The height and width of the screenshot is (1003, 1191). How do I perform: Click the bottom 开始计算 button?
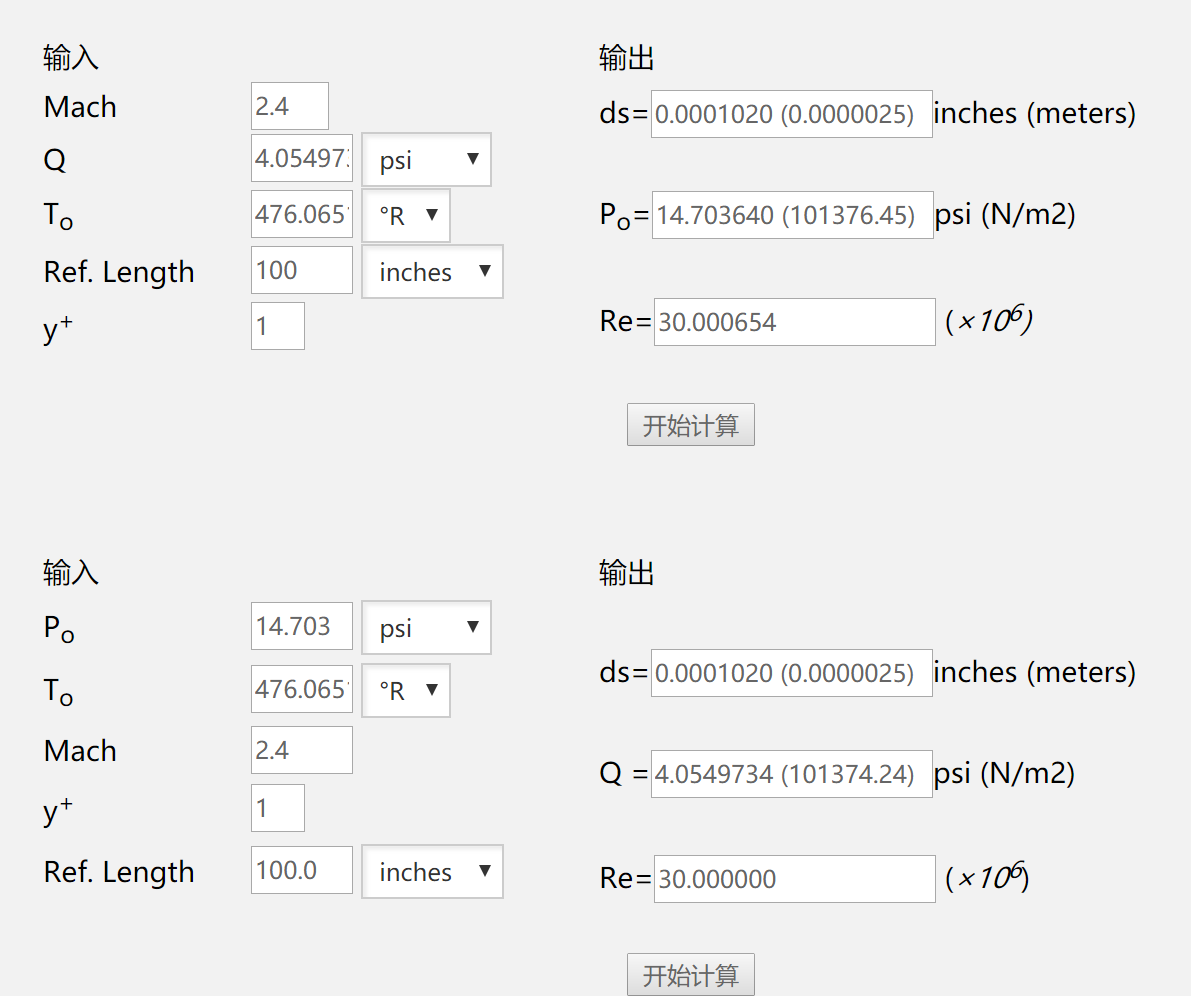tap(690, 975)
